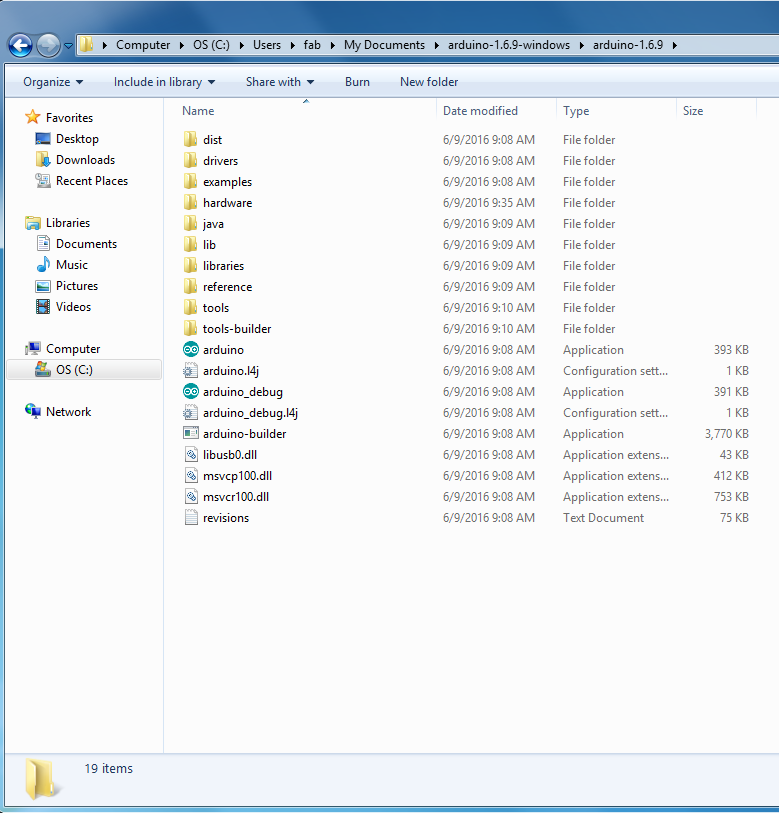779x813 pixels.
Task: Go to arduino-1.6.9-windows in breadcrumb
Action: [509, 45]
